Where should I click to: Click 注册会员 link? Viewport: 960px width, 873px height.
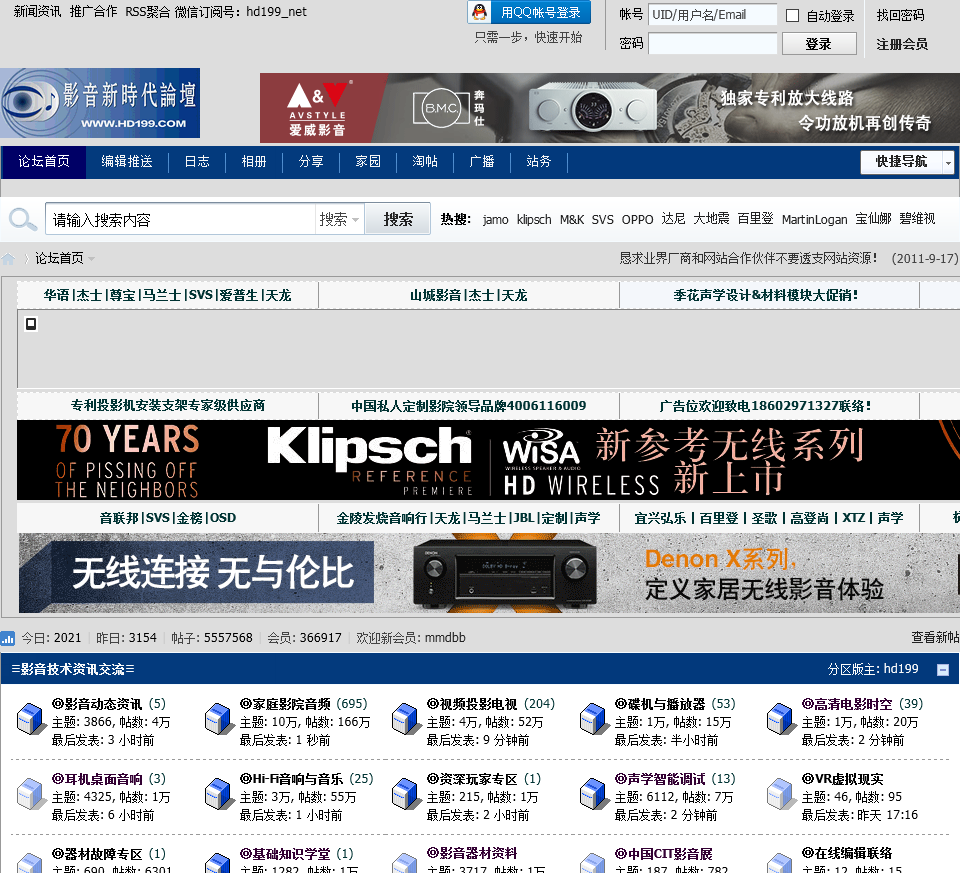pos(902,44)
